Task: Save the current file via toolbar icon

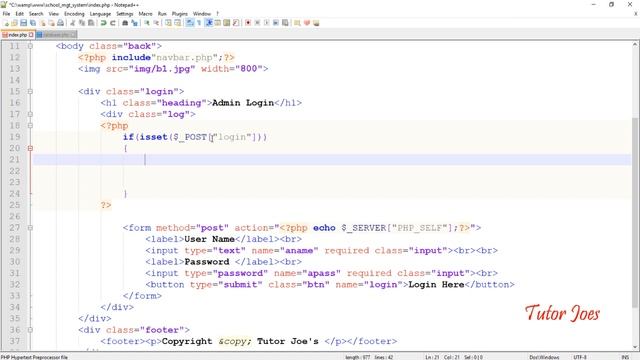Action: pos(23,23)
